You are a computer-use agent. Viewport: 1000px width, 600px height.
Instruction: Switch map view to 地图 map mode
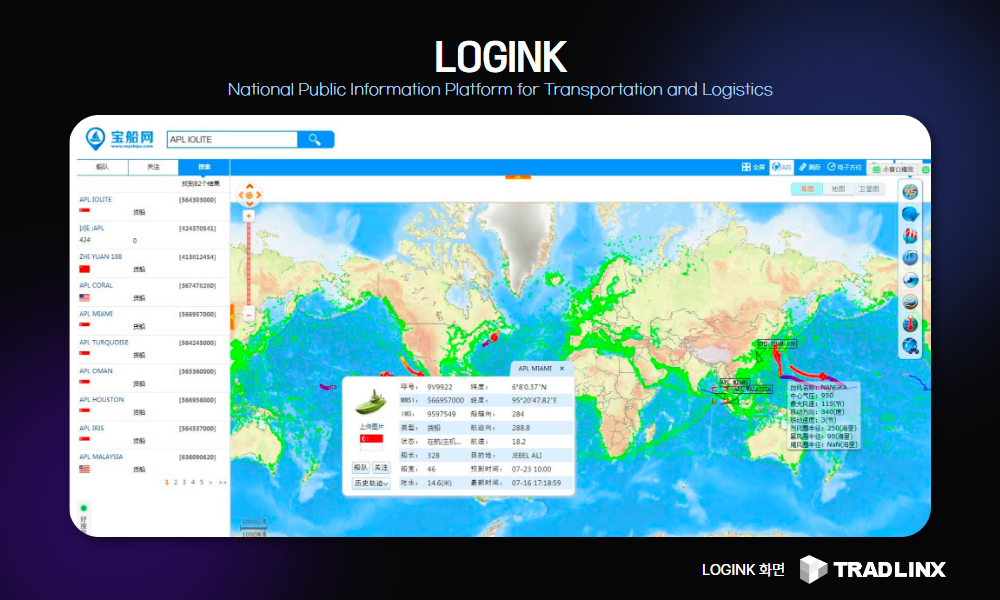click(838, 189)
